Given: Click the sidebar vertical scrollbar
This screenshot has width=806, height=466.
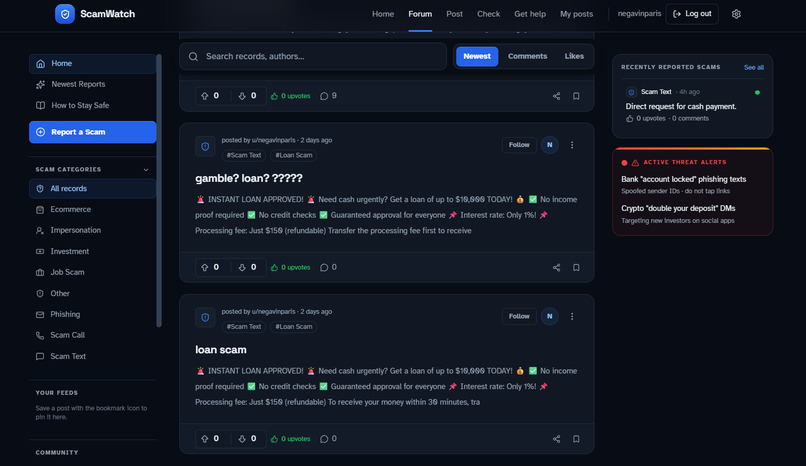Looking at the screenshot, I should (x=159, y=190).
